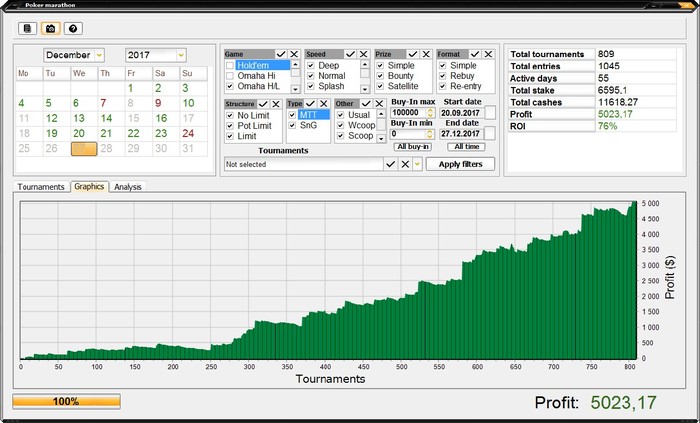Screen dimensions: 700x423
Task: Uncheck all items in Speed filter
Action: [363, 54]
